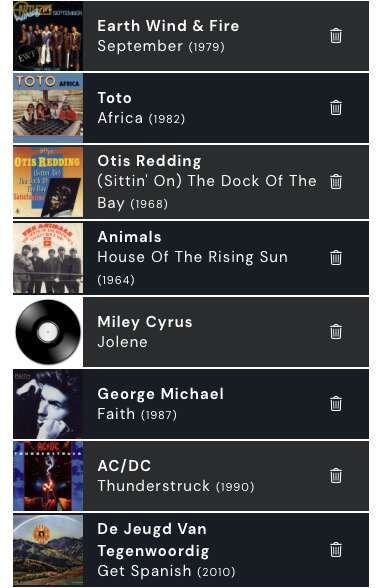Image resolution: width=380 pixels, height=588 pixels.
Task: Select George Michael Faith cover art
Action: pyautogui.click(x=48, y=404)
